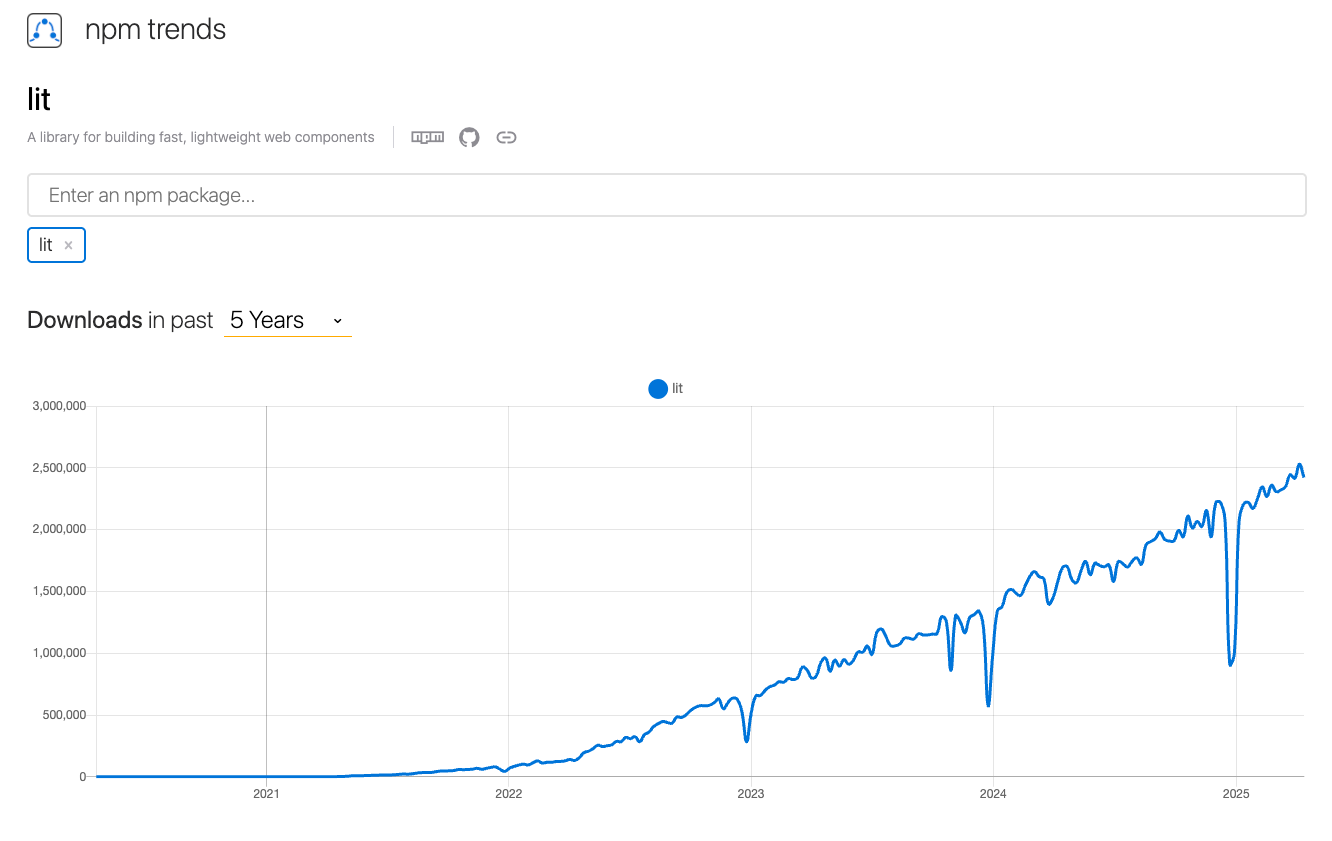Screen dimensions: 1332x841
Task: Open lit's page via the npm icon
Action: point(427,137)
